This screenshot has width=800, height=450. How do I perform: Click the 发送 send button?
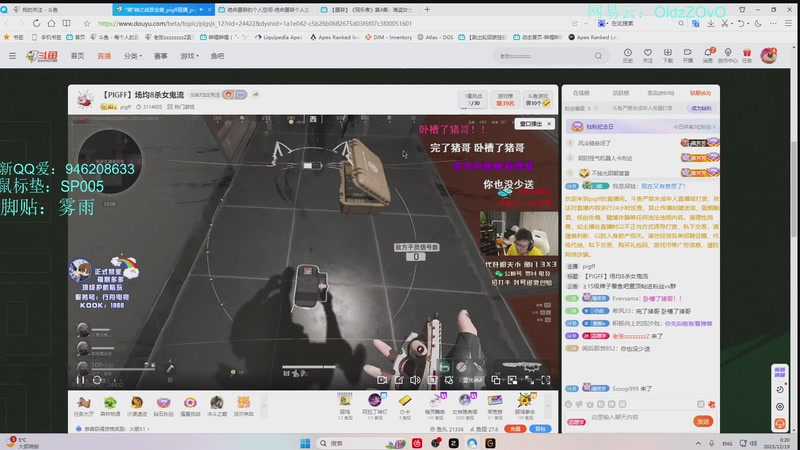(703, 421)
